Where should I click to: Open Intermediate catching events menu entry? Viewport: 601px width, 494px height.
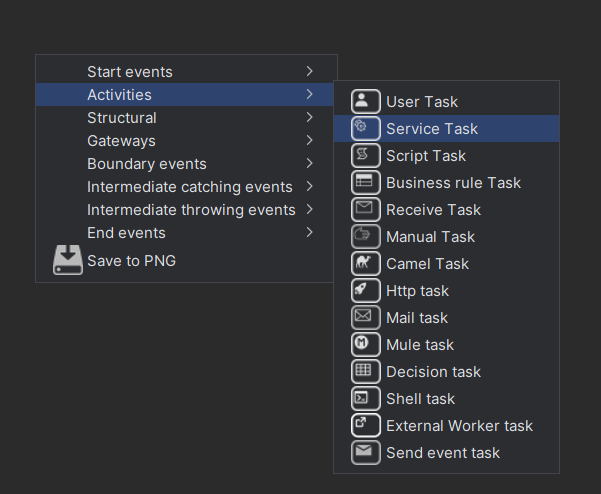189,187
